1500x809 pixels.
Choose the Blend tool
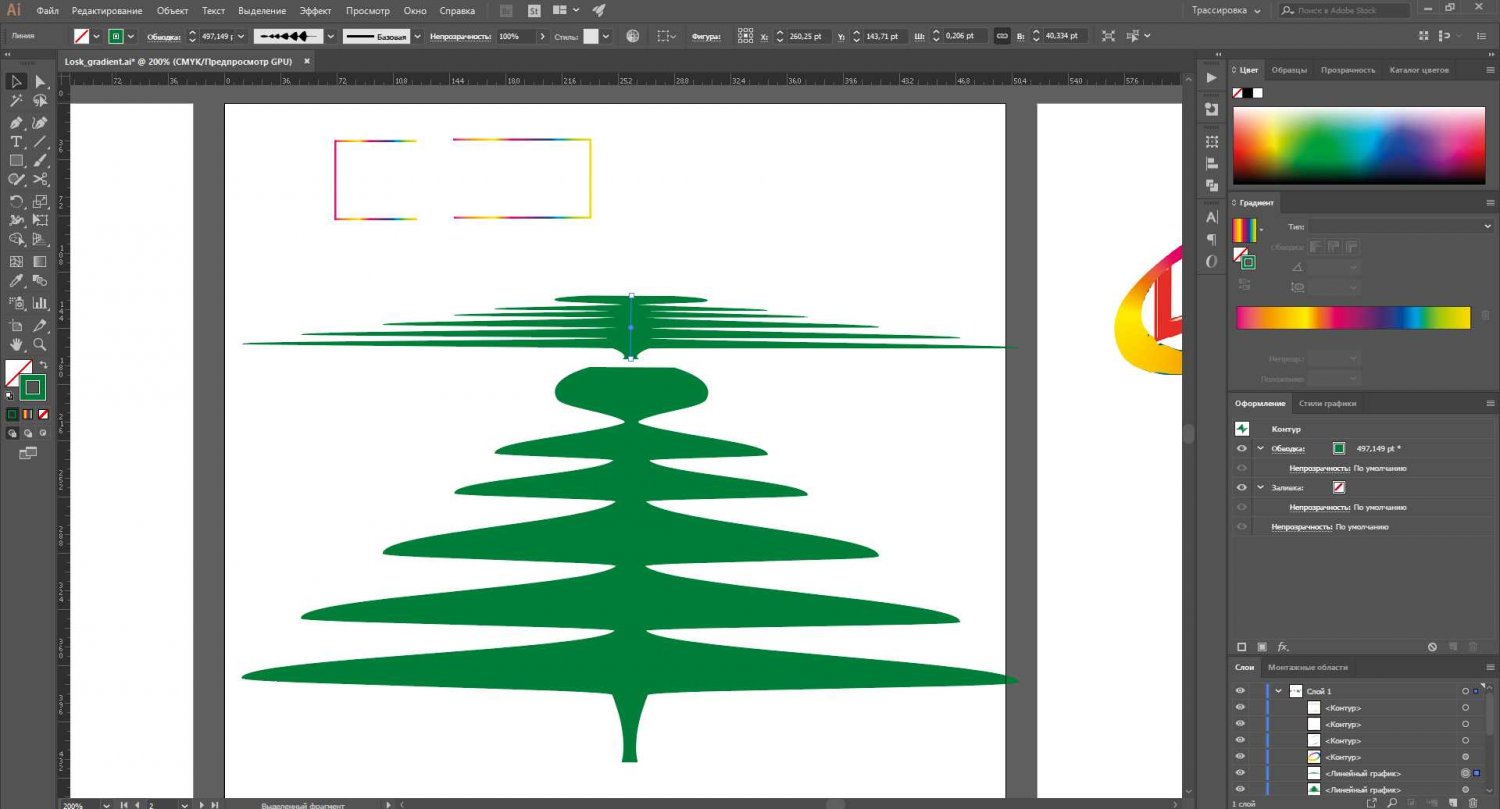pyautogui.click(x=40, y=281)
